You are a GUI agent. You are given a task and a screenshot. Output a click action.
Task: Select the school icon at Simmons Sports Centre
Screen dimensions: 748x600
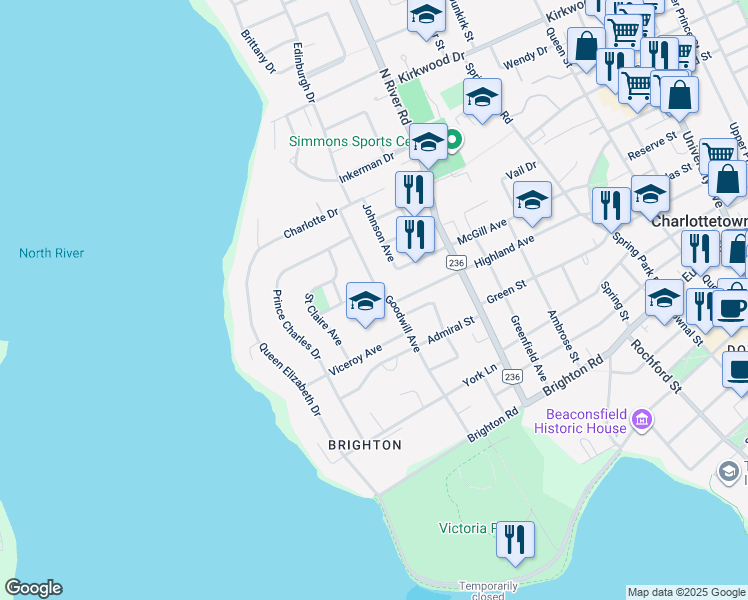428,142
